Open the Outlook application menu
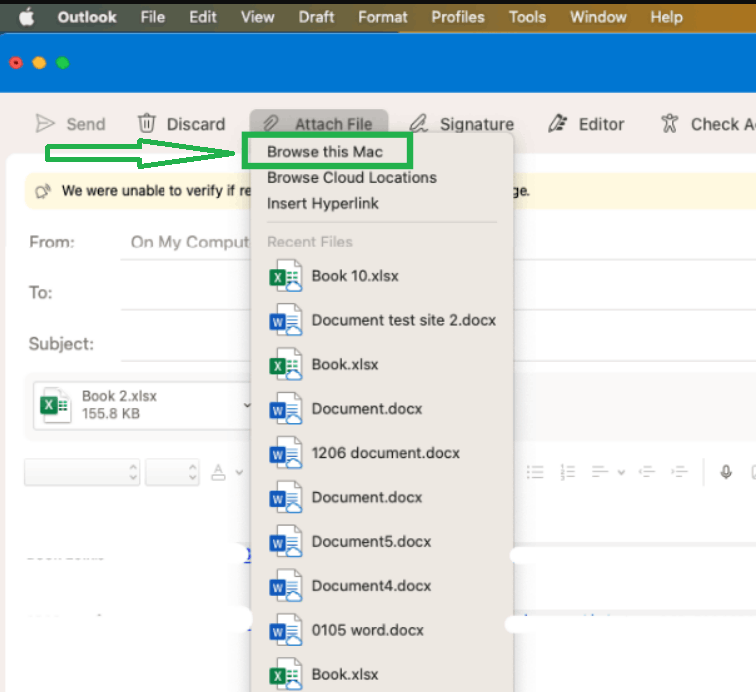756x692 pixels. tap(87, 17)
